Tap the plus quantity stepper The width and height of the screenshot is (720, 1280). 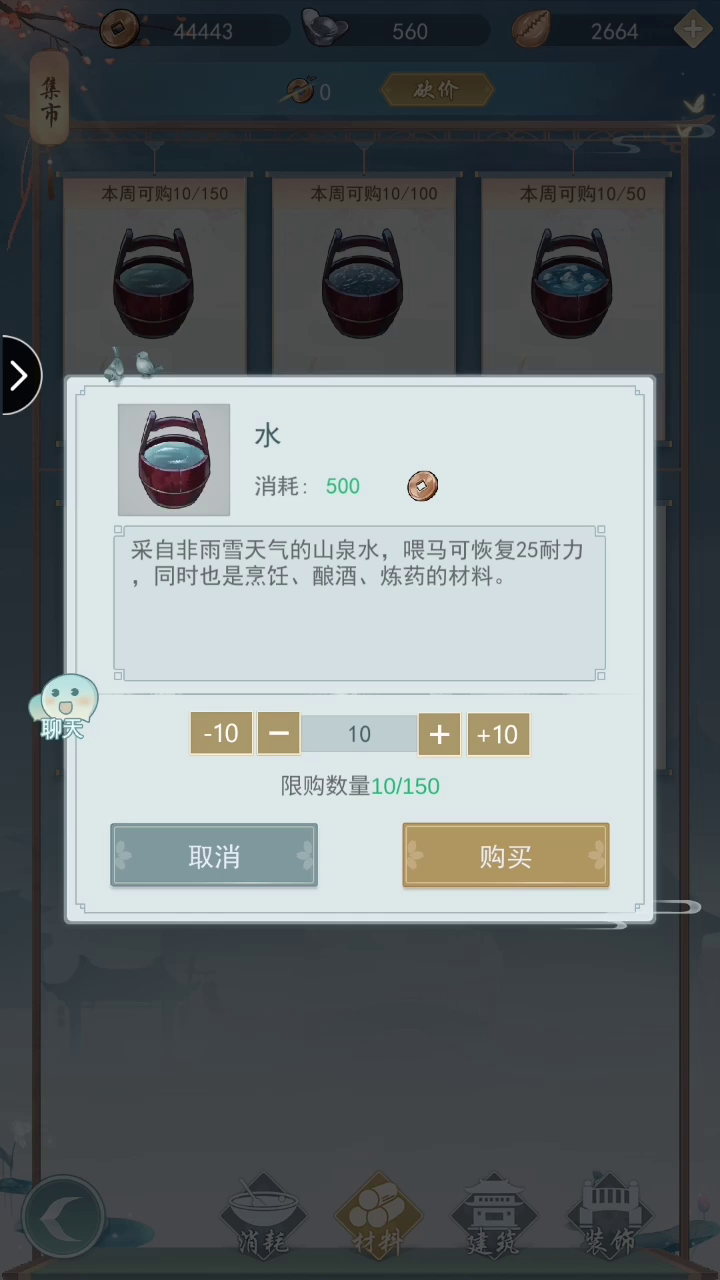pyautogui.click(x=439, y=734)
